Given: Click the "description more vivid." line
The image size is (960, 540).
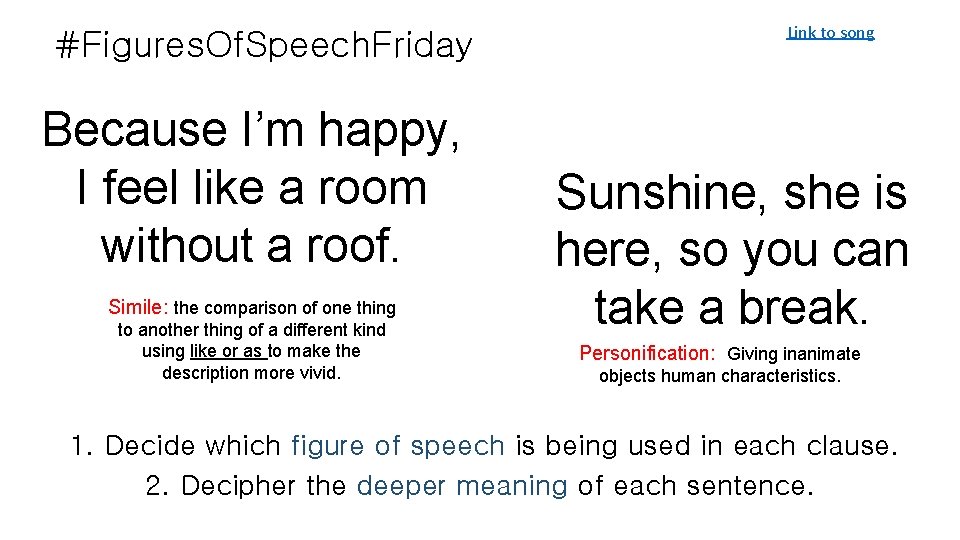Looking at the screenshot, I should coord(251,373).
